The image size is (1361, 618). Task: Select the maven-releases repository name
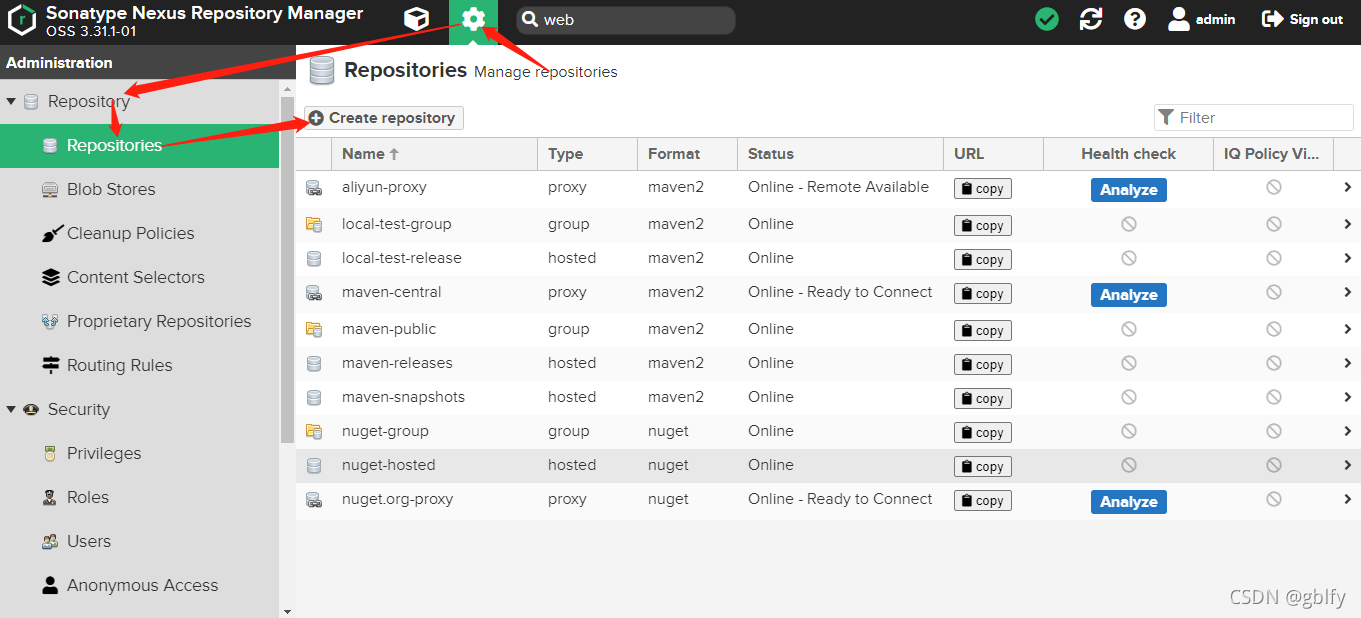(397, 363)
